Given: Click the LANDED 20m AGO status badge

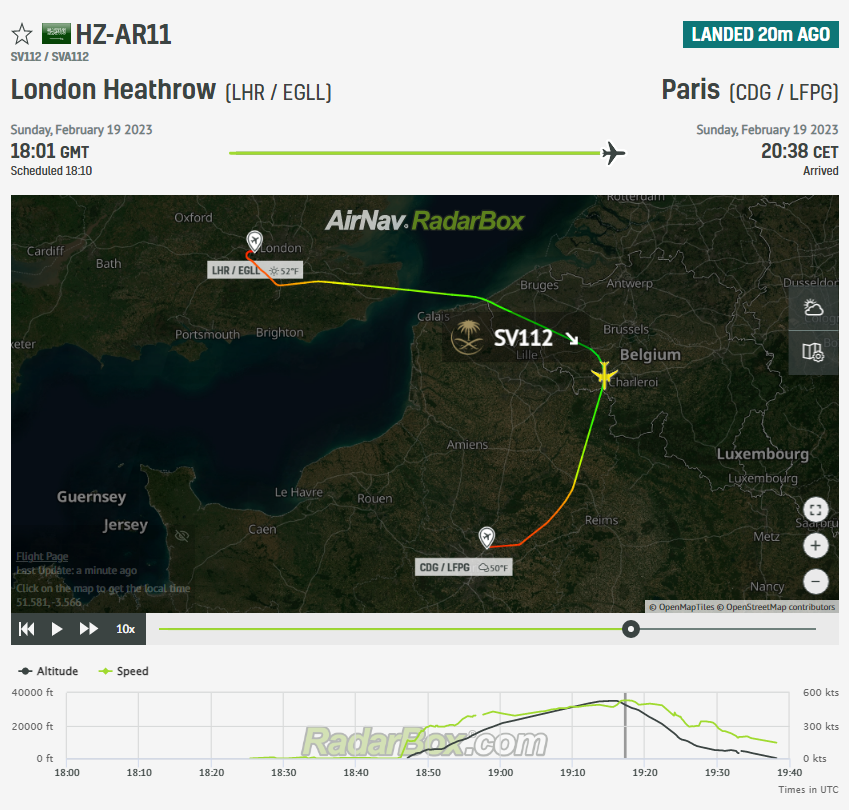Looking at the screenshot, I should [x=761, y=35].
